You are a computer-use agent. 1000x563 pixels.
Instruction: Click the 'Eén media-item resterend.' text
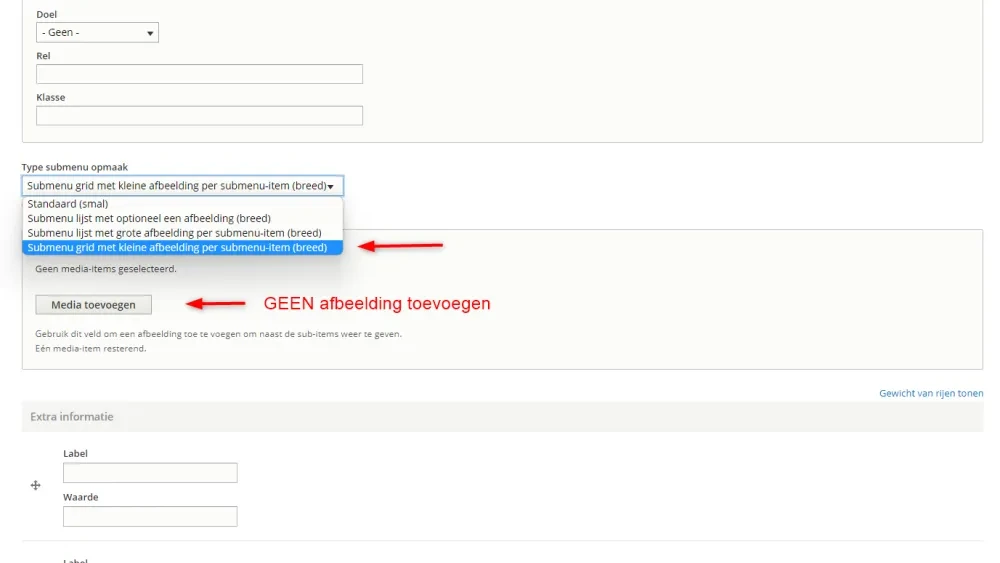pyautogui.click(x=91, y=349)
